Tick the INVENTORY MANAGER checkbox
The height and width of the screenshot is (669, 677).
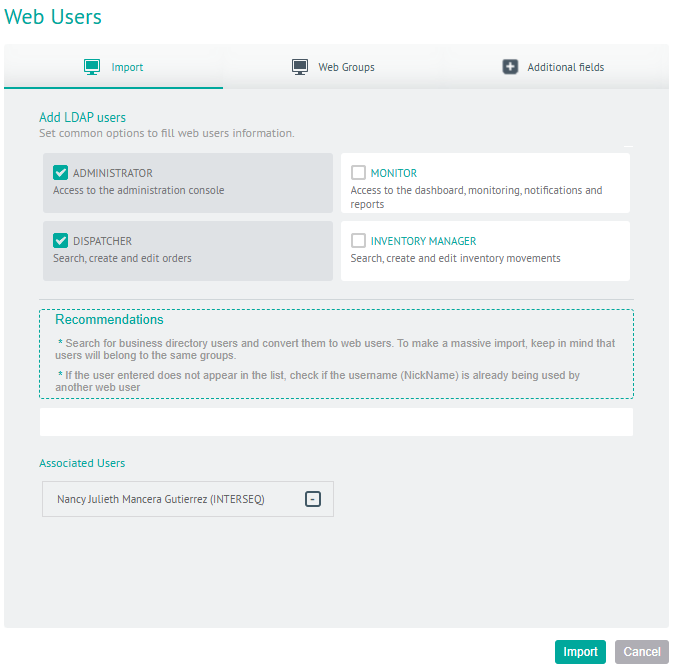(x=358, y=241)
